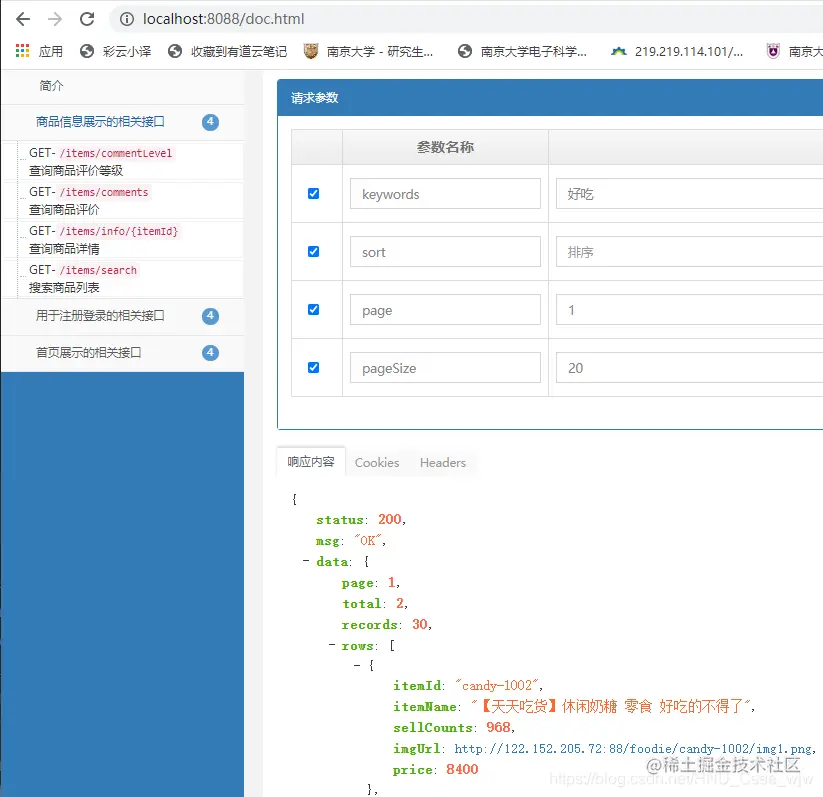Screen dimensions: 823x797
Task: Click the status value 200
Action: 389,519
